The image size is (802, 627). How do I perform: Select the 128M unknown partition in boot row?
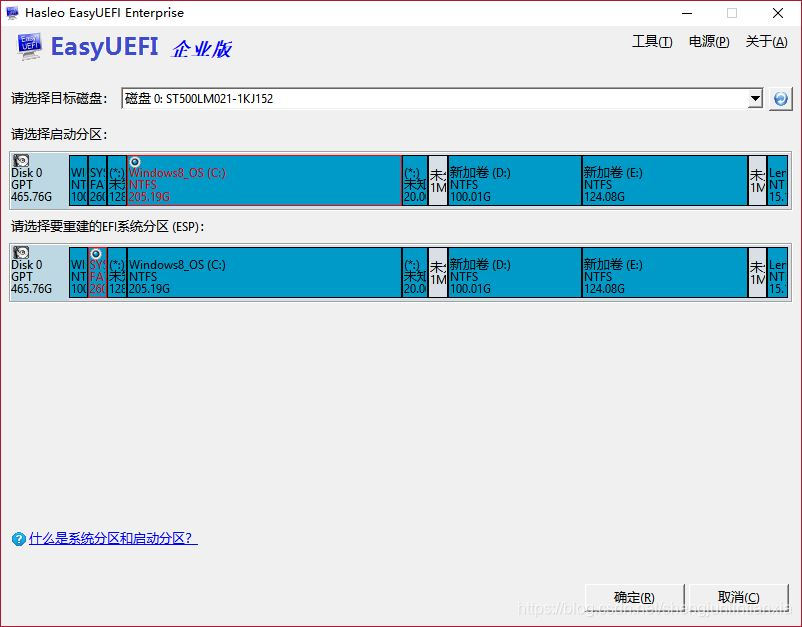117,181
